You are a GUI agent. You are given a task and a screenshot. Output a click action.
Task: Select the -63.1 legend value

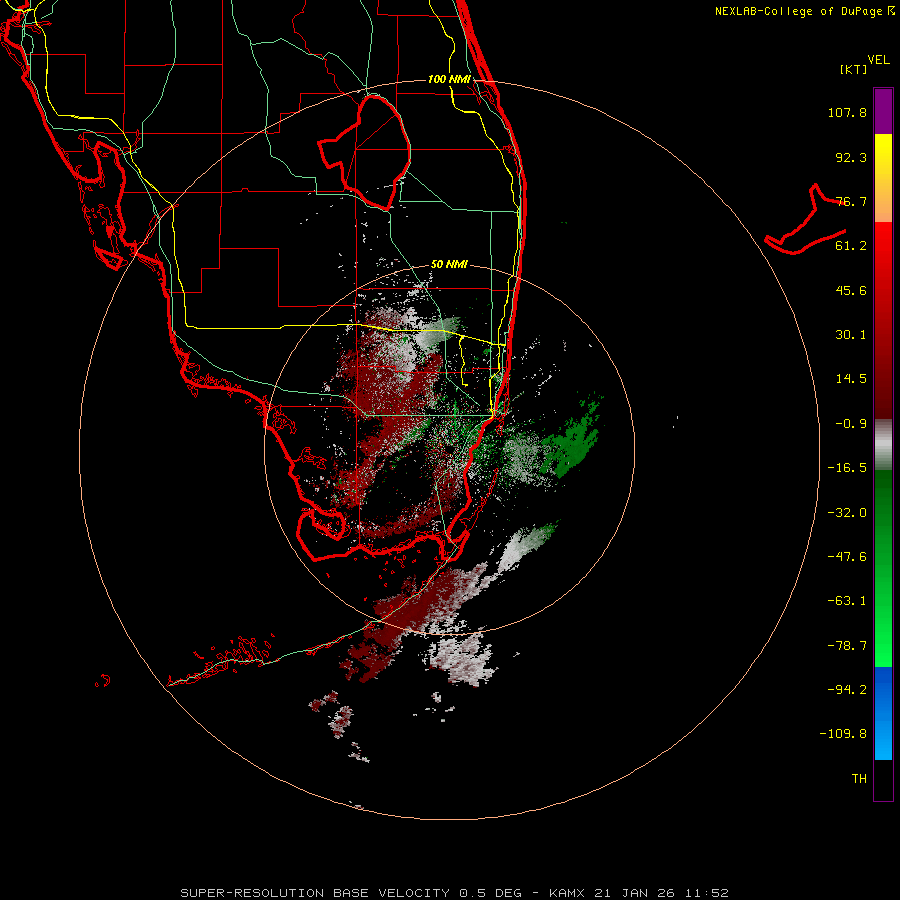pos(847,601)
